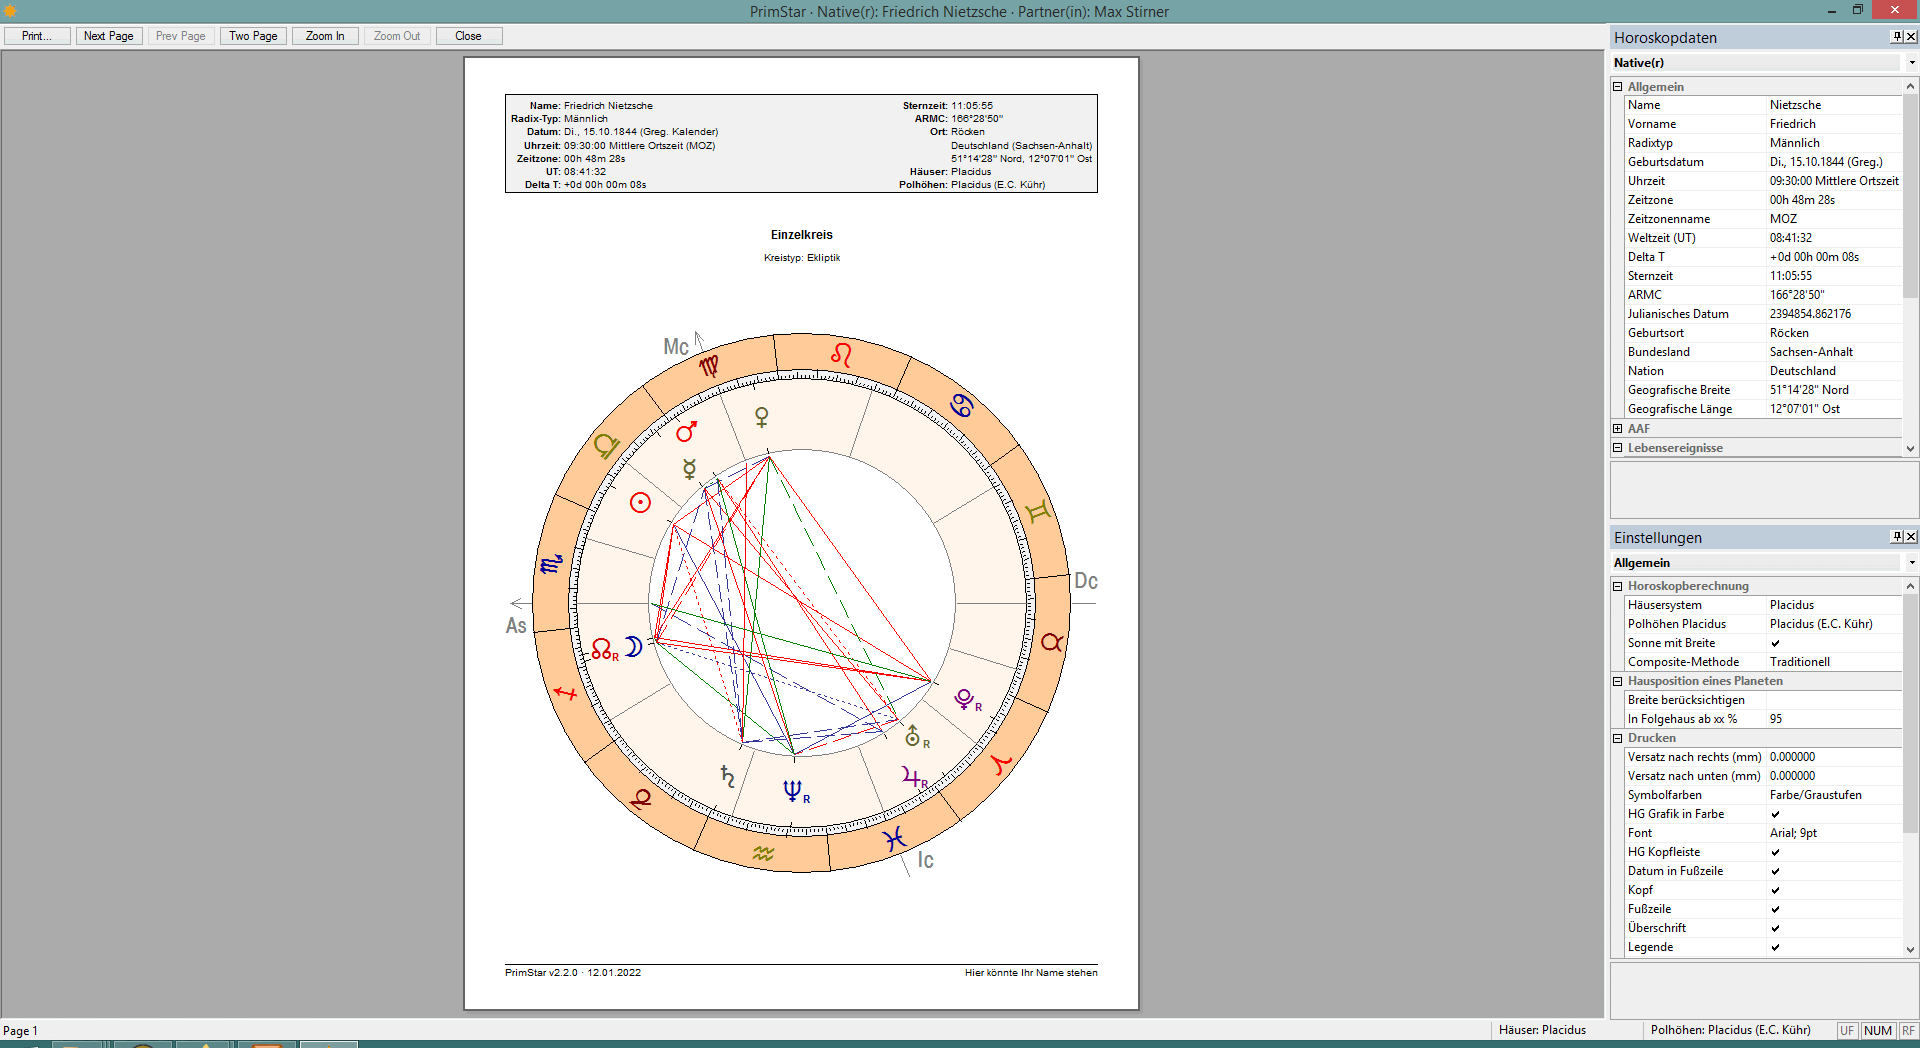Click the blue Scorpio sign on the ring
This screenshot has width=1920, height=1048.
point(551,565)
